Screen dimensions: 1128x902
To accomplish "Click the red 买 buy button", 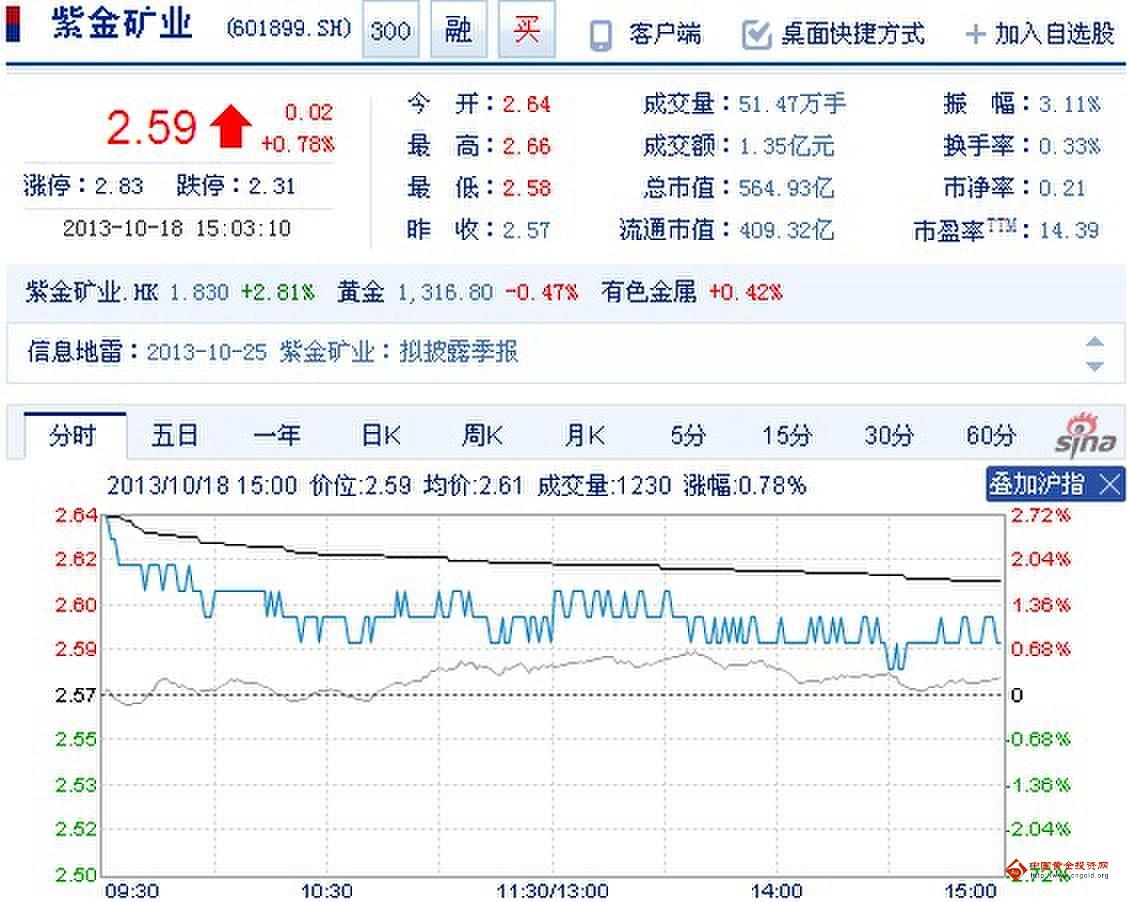I will pyautogui.click(x=527, y=29).
